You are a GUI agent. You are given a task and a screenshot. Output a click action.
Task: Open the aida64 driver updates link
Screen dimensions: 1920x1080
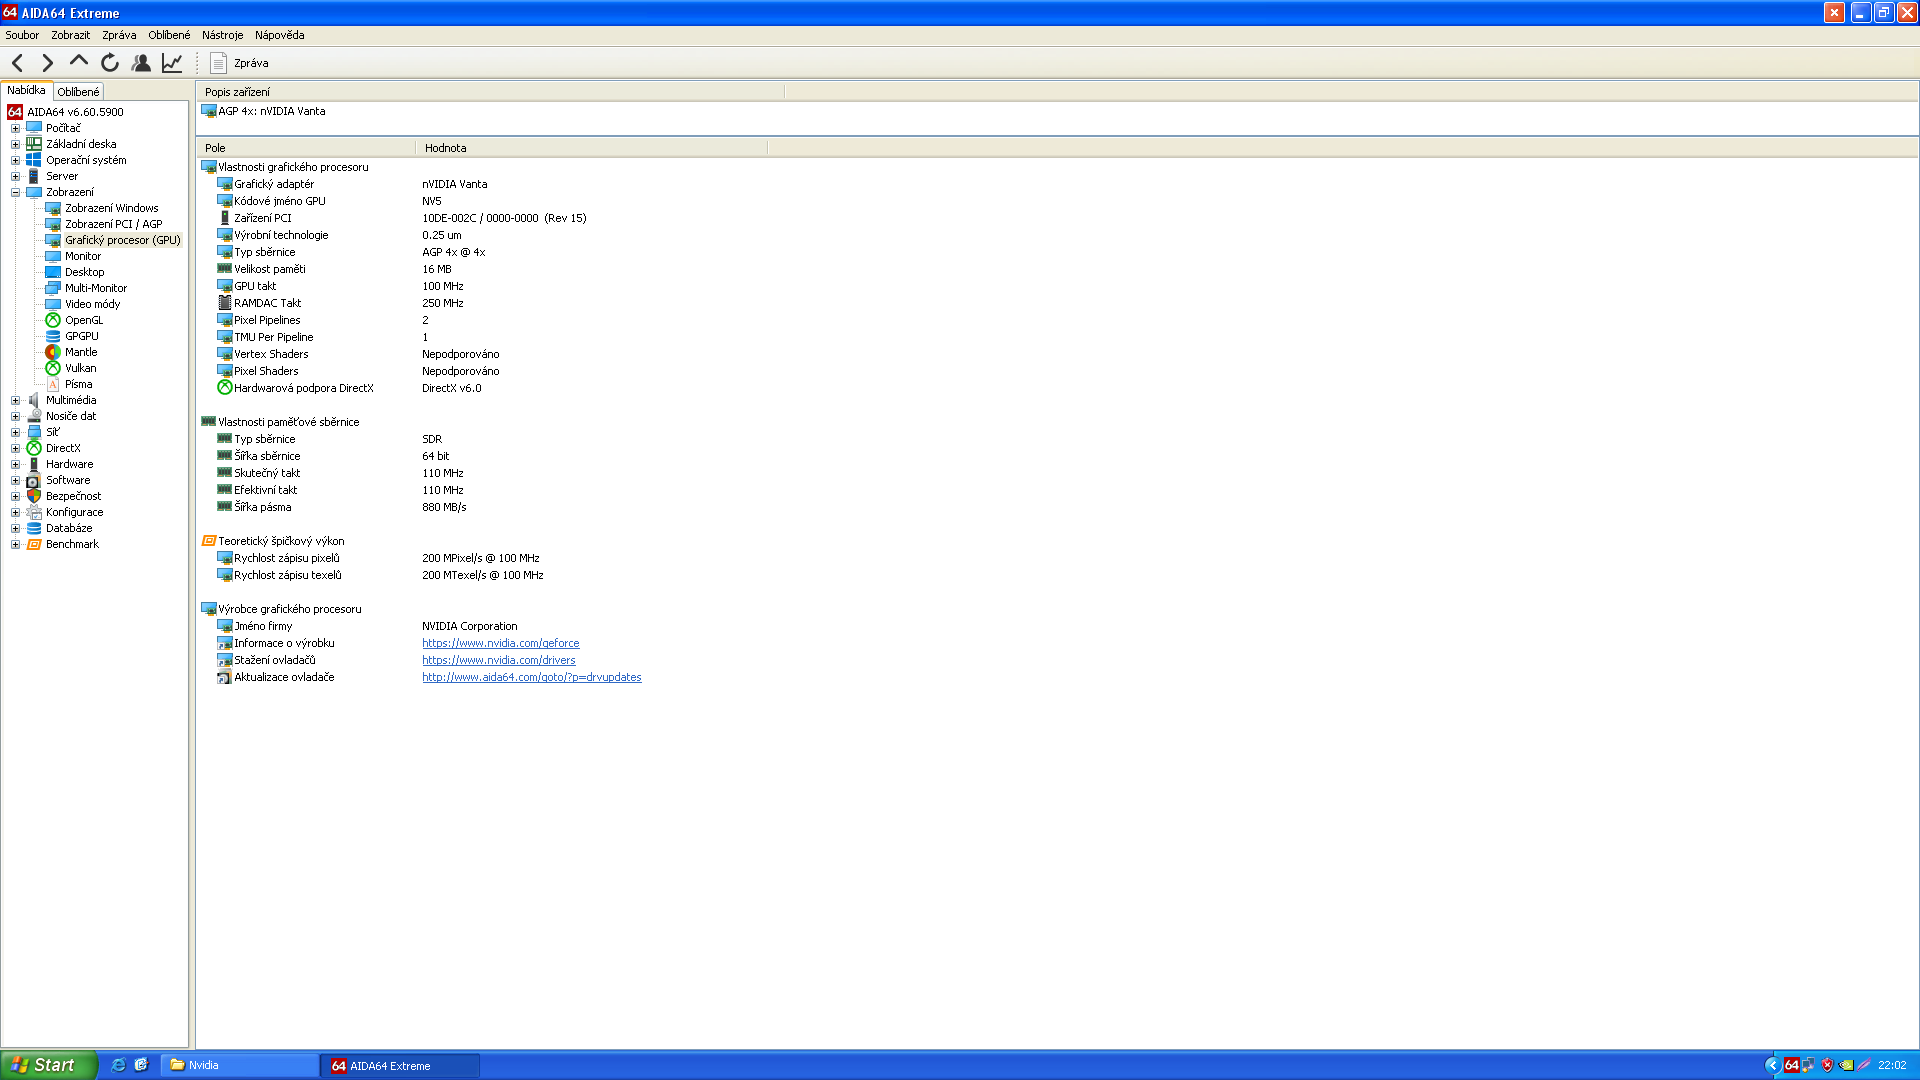click(x=531, y=677)
